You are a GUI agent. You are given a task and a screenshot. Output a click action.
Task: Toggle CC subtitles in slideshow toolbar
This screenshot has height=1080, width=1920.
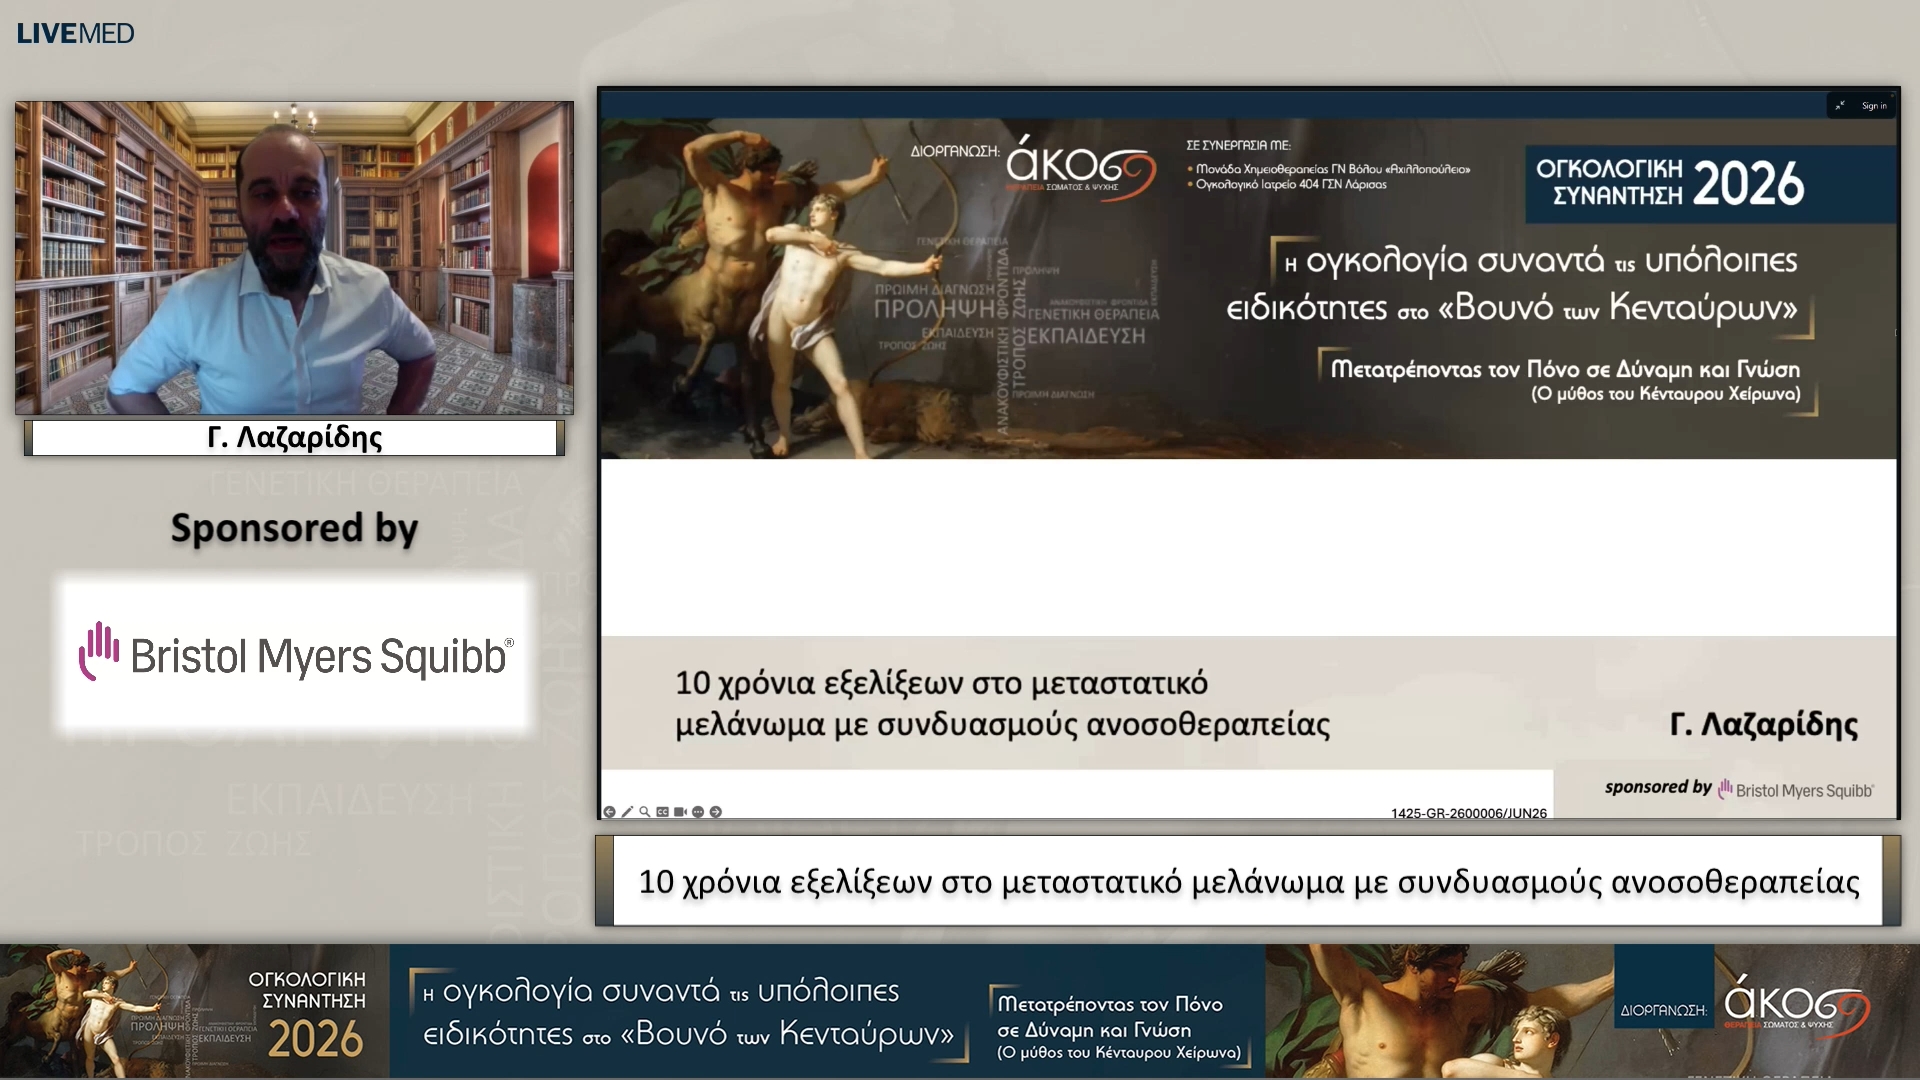[x=662, y=812]
